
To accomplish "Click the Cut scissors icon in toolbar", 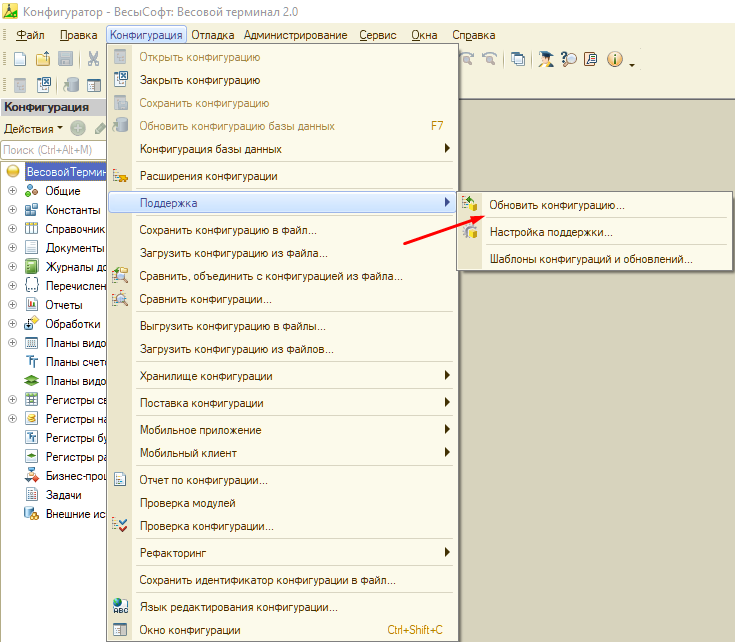I will click(x=93, y=59).
